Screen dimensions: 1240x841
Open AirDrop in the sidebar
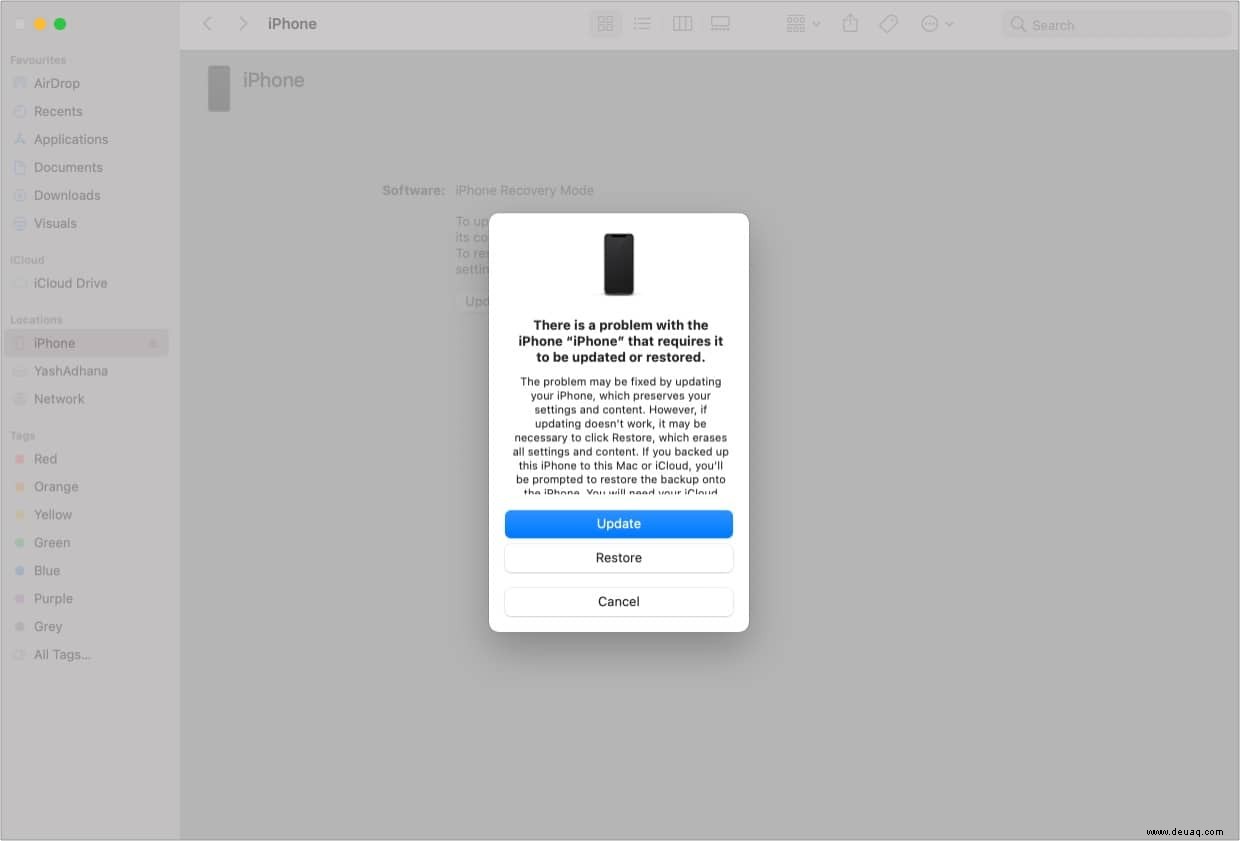pos(84,84)
